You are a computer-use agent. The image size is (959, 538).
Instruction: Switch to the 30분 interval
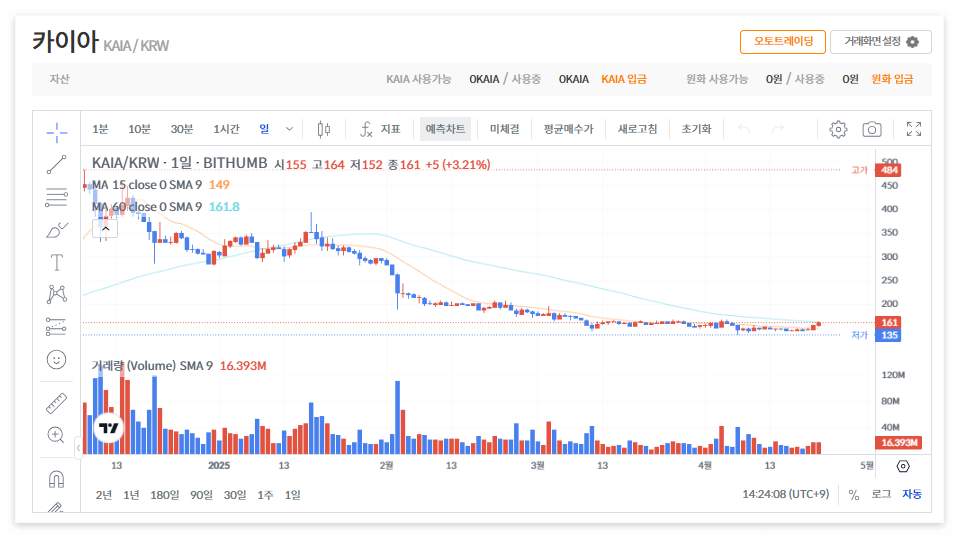tap(182, 129)
